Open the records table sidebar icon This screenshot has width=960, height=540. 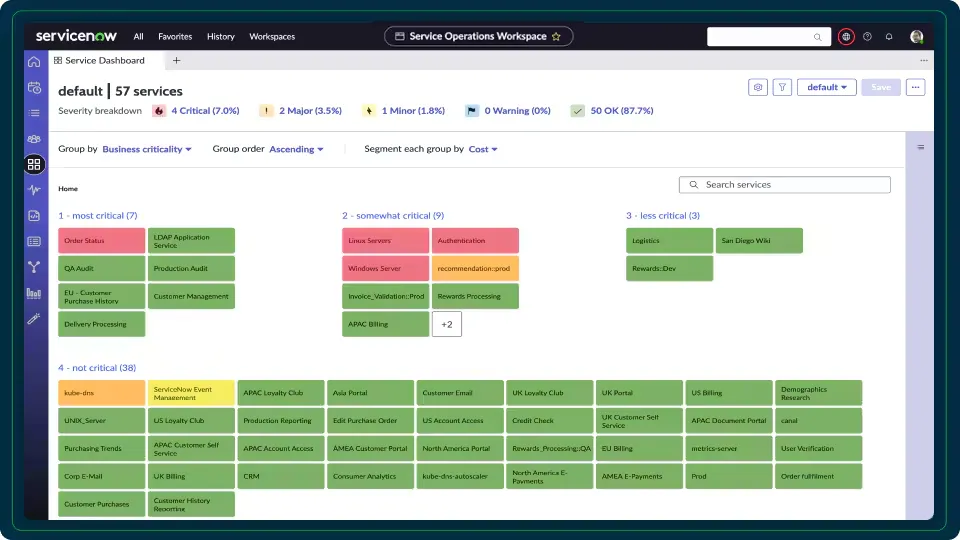coord(34,241)
